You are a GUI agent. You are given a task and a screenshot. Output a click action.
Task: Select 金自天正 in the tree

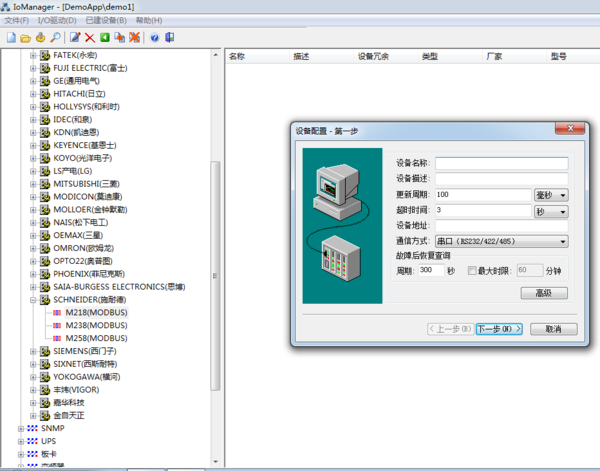(x=69, y=416)
